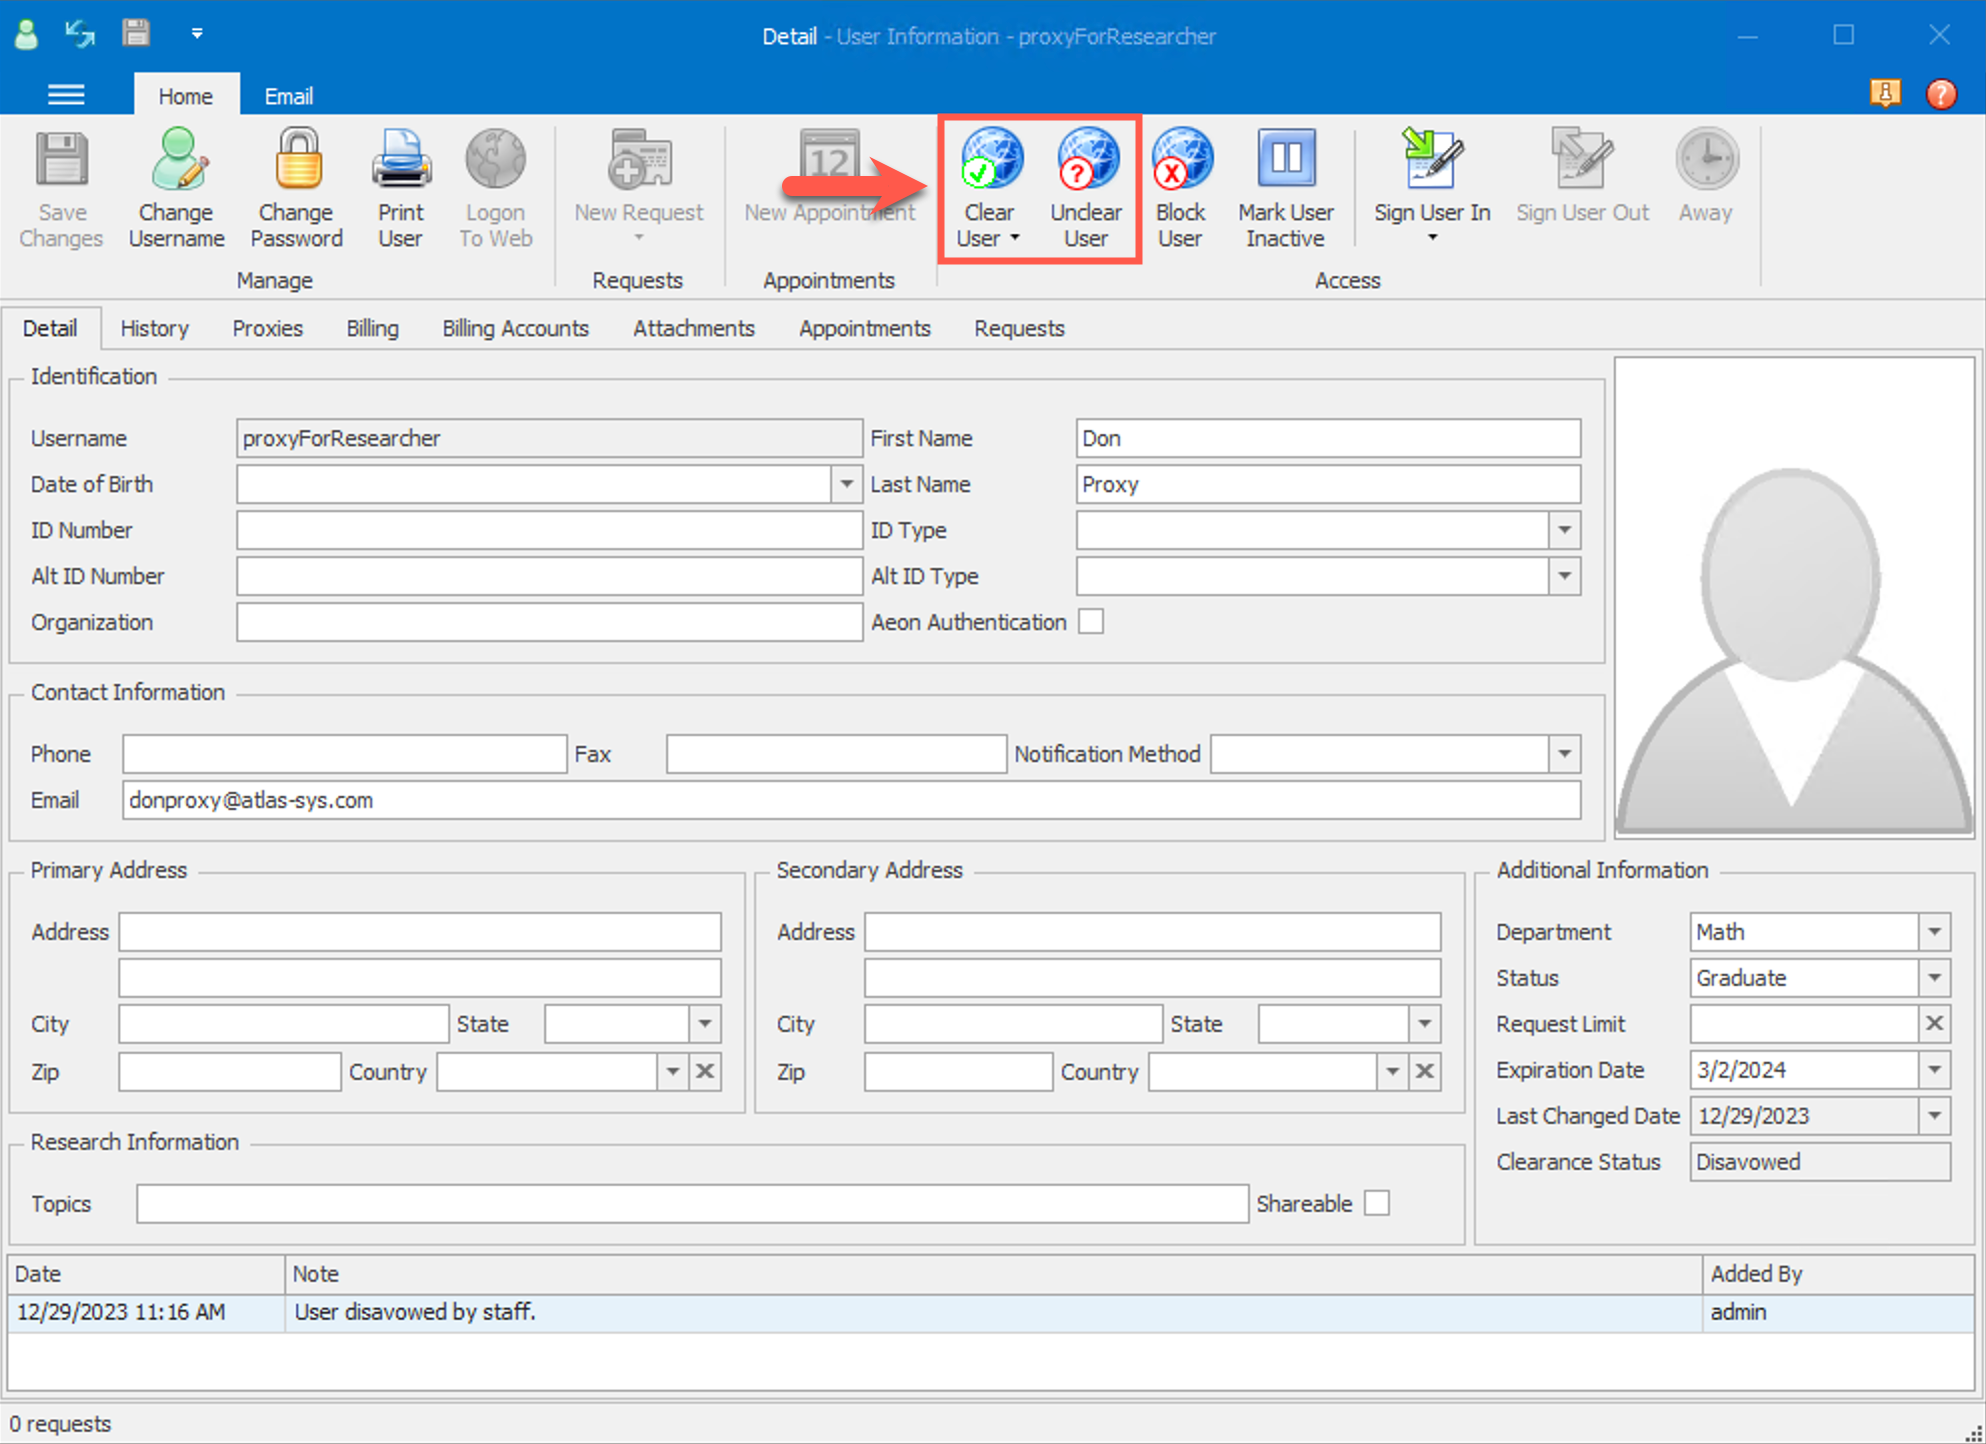Expand the ID Type dropdown
This screenshot has height=1444, width=1986.
click(x=1564, y=530)
